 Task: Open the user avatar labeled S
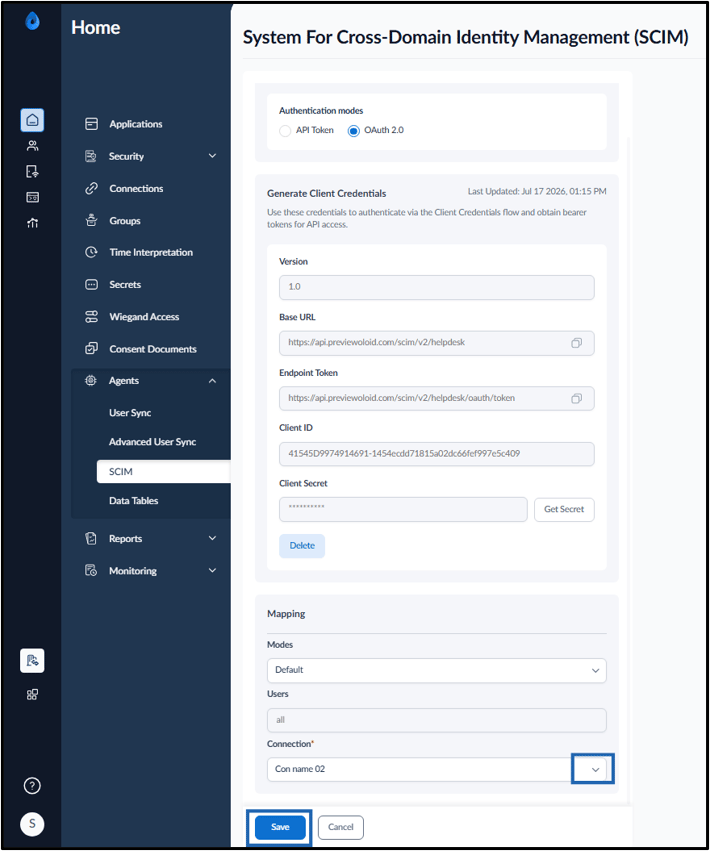pos(32,824)
